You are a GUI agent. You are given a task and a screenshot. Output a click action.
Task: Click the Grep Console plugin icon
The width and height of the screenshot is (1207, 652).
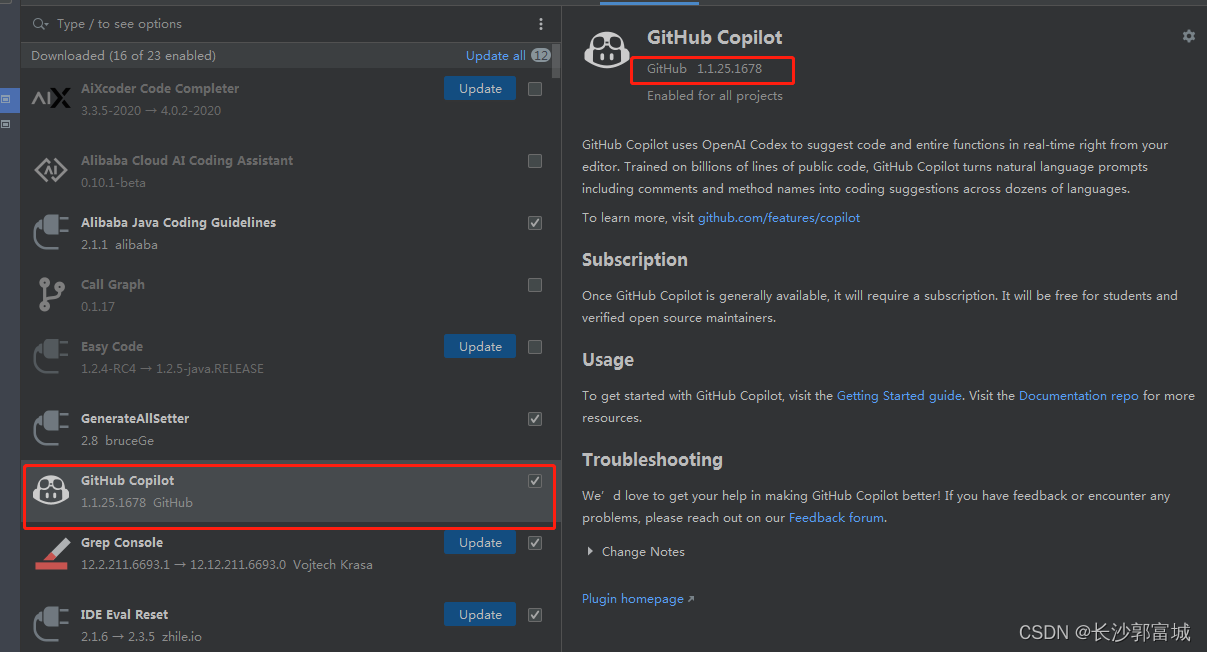[x=51, y=552]
